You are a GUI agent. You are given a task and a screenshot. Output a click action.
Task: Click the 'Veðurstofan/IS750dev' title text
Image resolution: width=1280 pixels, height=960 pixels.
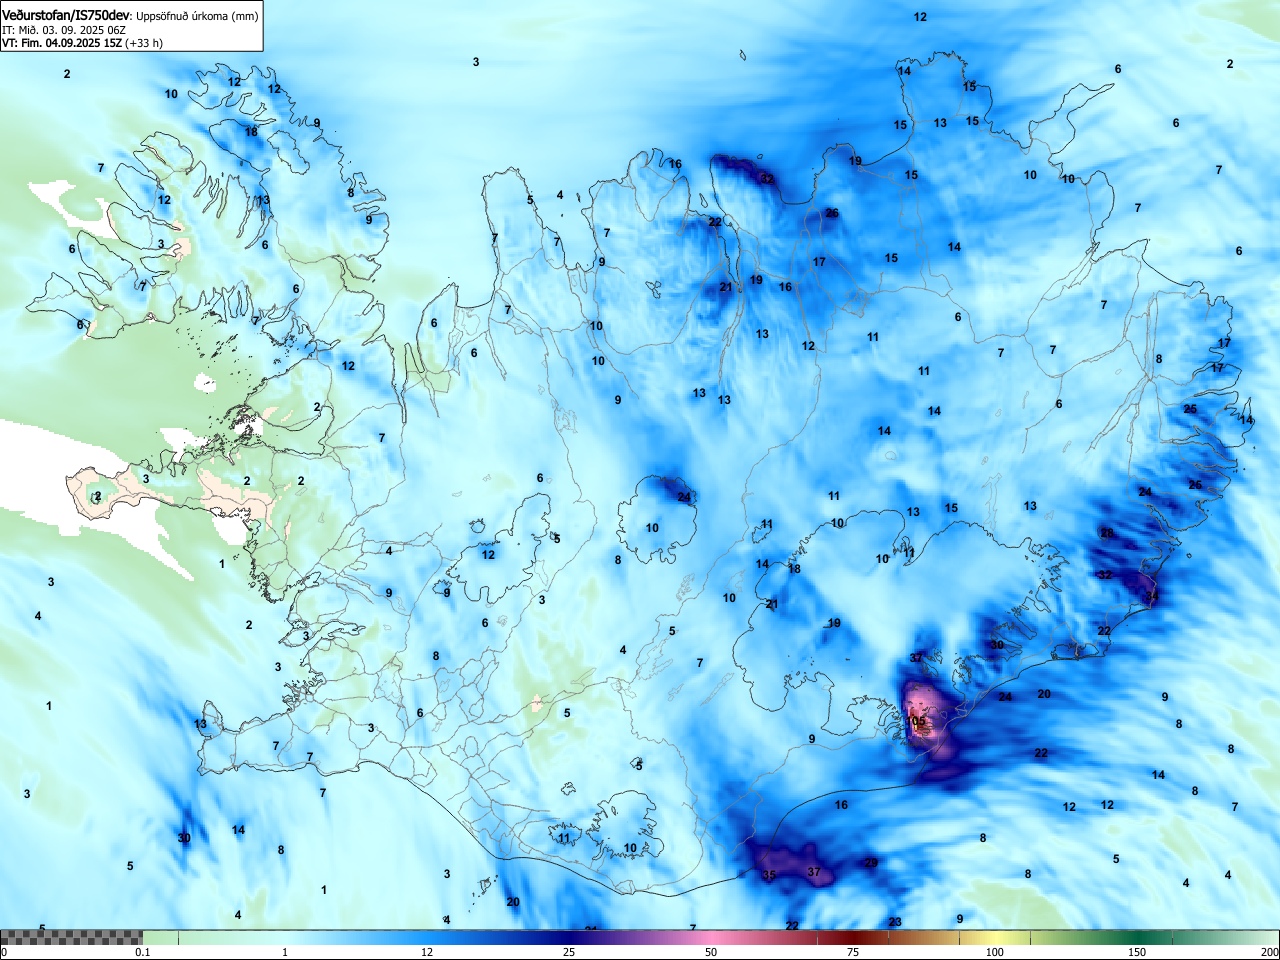click(66, 15)
